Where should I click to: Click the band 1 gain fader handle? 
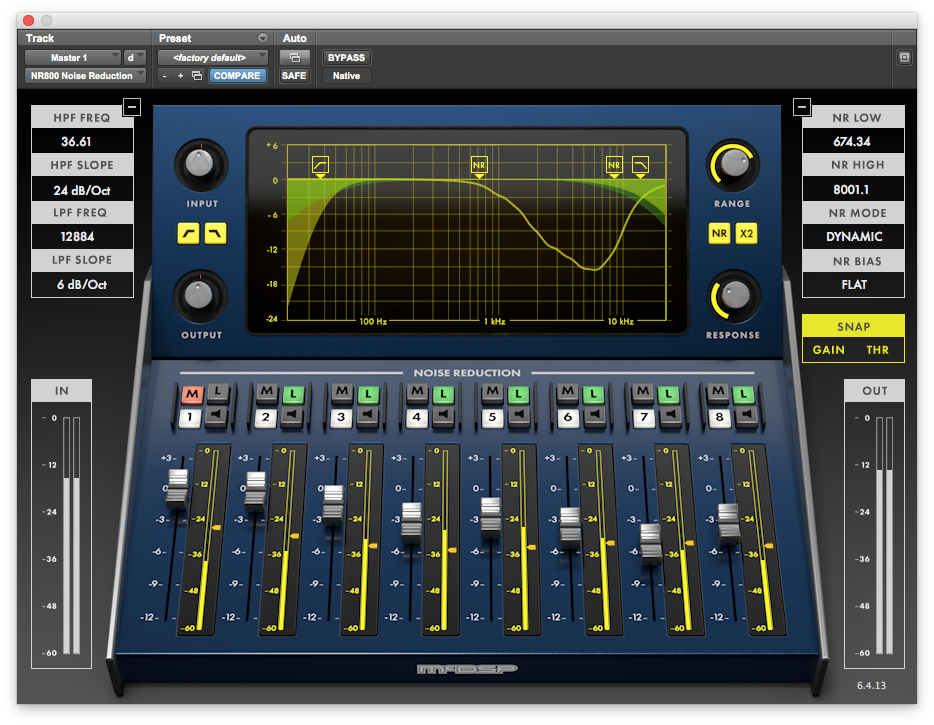tap(177, 488)
